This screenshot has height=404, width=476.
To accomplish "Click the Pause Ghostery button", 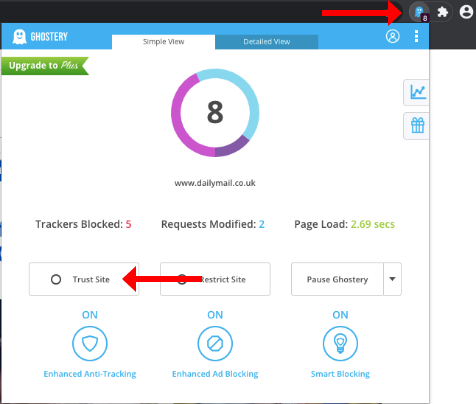I will (337, 279).
